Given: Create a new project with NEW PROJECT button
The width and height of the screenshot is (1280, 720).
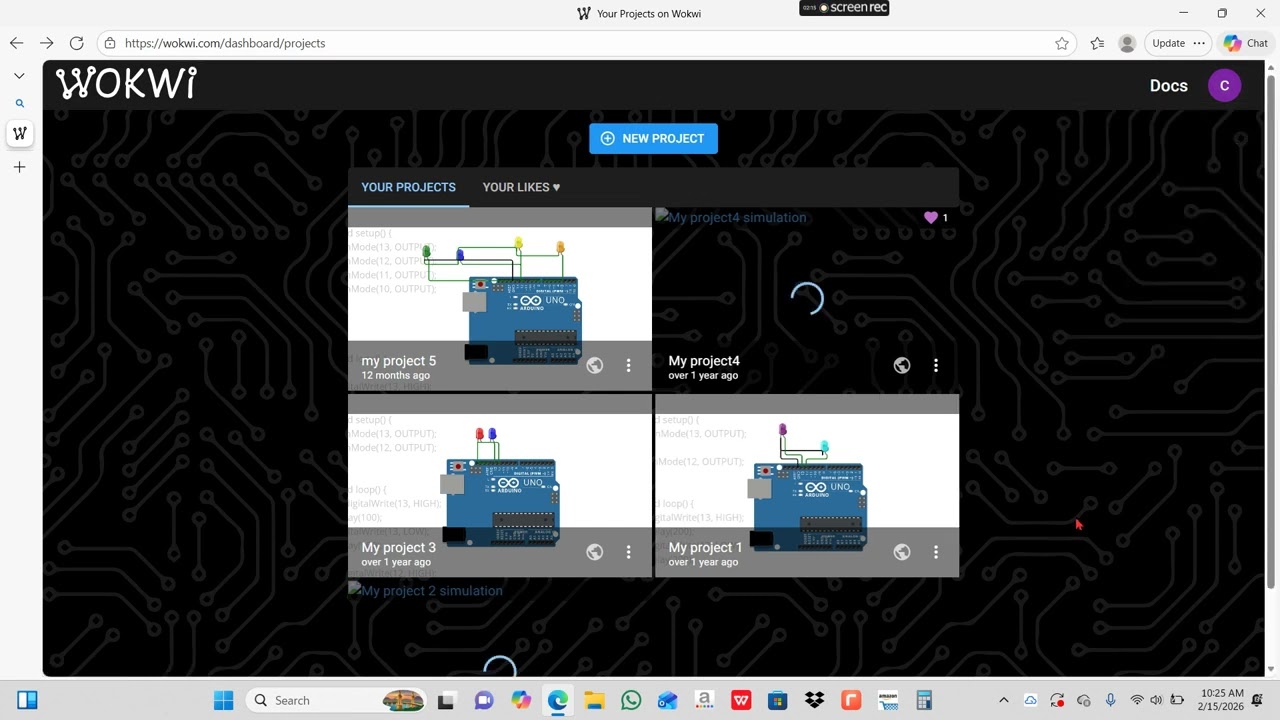Looking at the screenshot, I should 653,138.
